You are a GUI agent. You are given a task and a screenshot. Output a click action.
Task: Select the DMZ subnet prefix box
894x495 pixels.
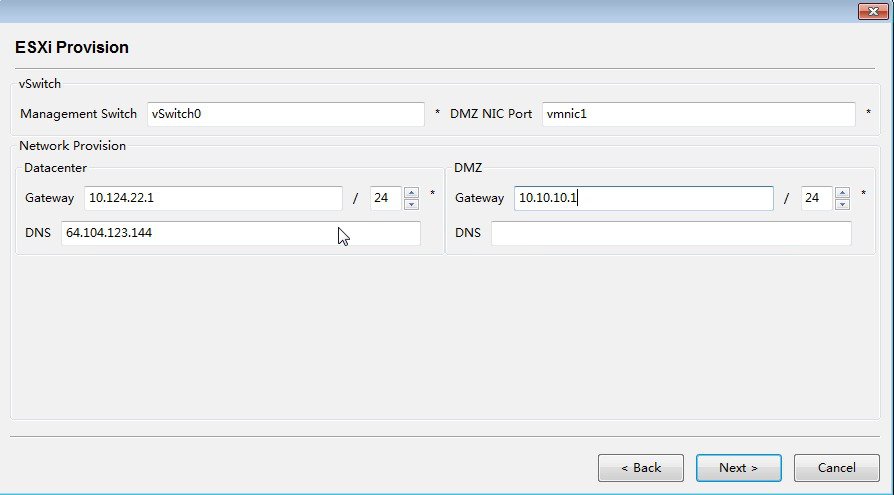click(817, 198)
